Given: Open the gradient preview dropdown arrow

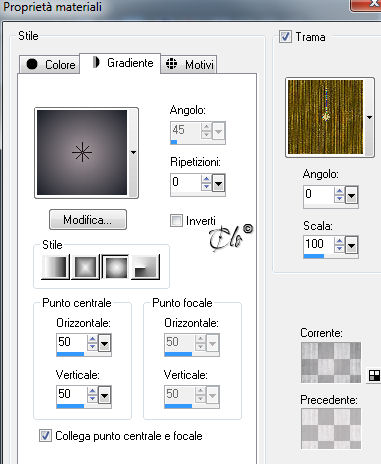Looking at the screenshot, I should [x=133, y=153].
